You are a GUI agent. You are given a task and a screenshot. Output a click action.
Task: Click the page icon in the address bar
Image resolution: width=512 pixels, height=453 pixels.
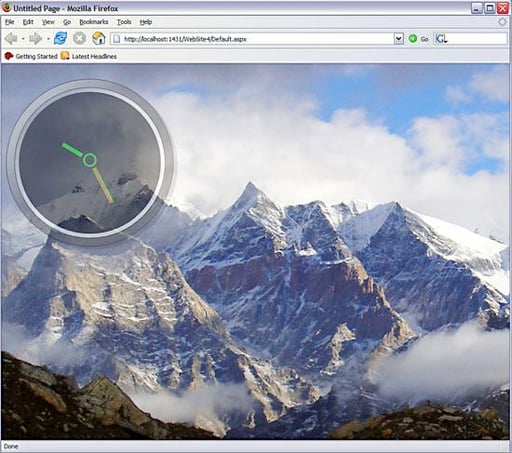[116, 39]
